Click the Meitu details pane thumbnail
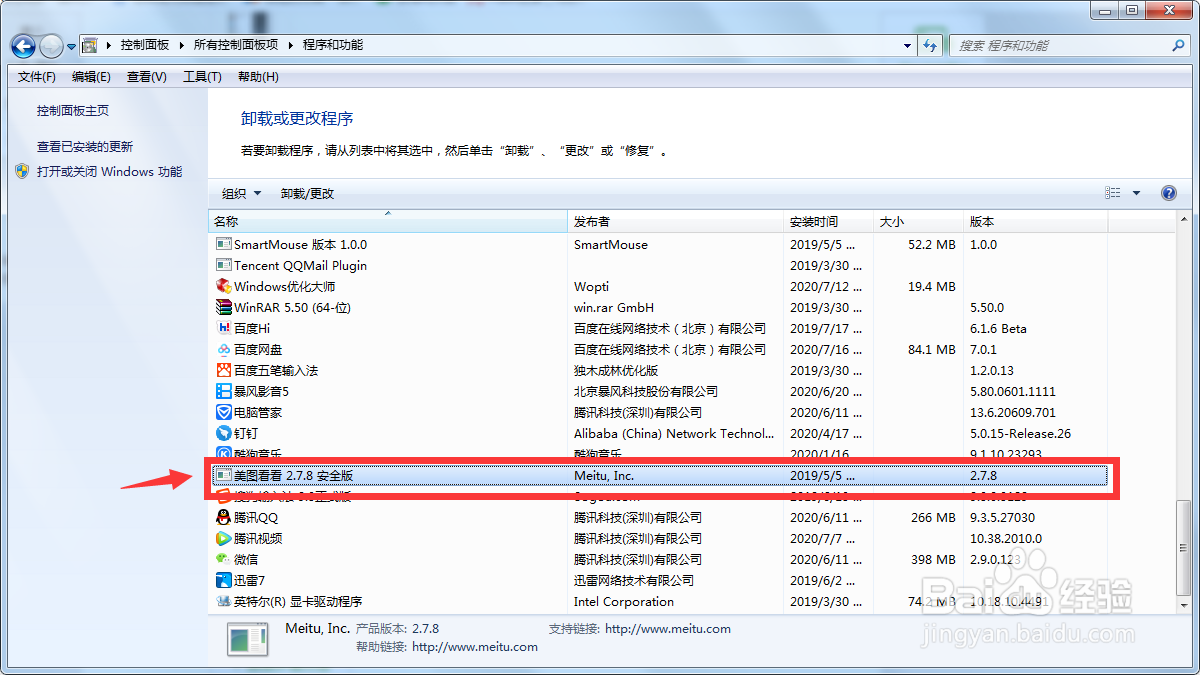Screen dimensions: 1200x675 pos(246,638)
